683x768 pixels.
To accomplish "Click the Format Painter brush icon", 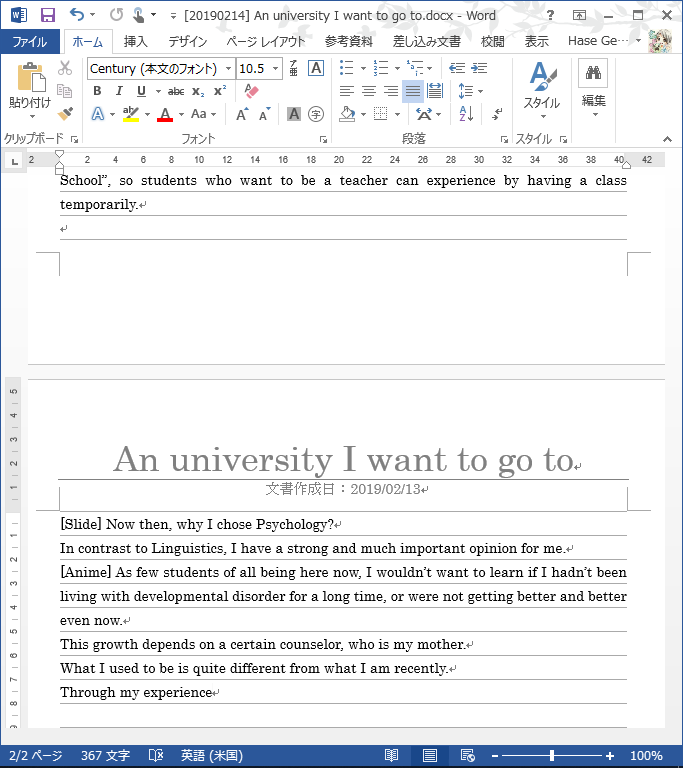I will coord(65,114).
